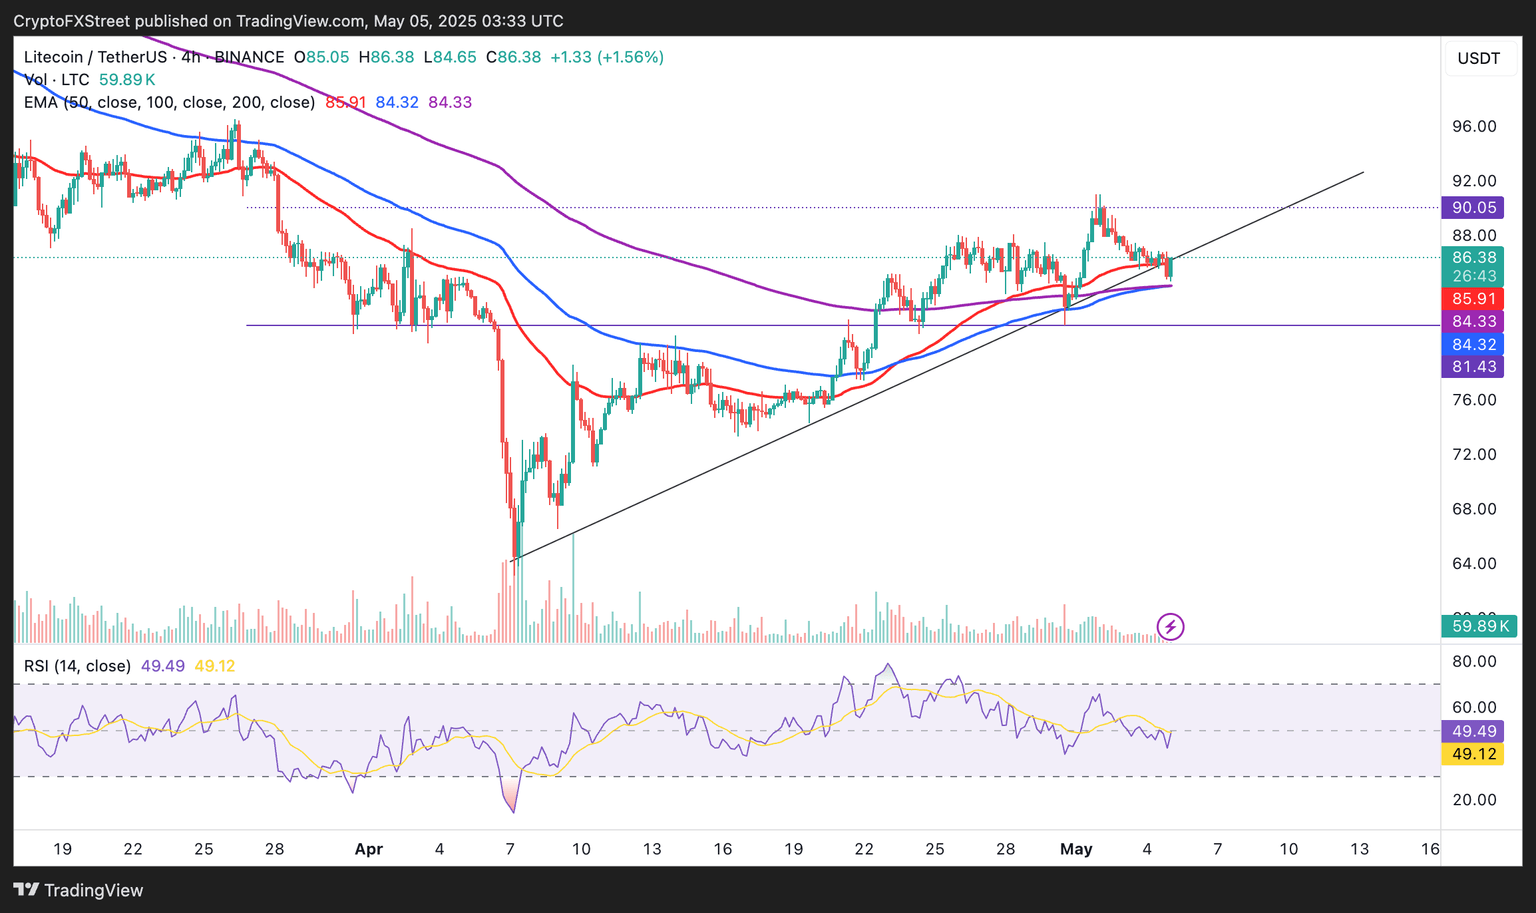Select the May label on time axis
Viewport: 1536px width, 913px height.
tap(1076, 849)
